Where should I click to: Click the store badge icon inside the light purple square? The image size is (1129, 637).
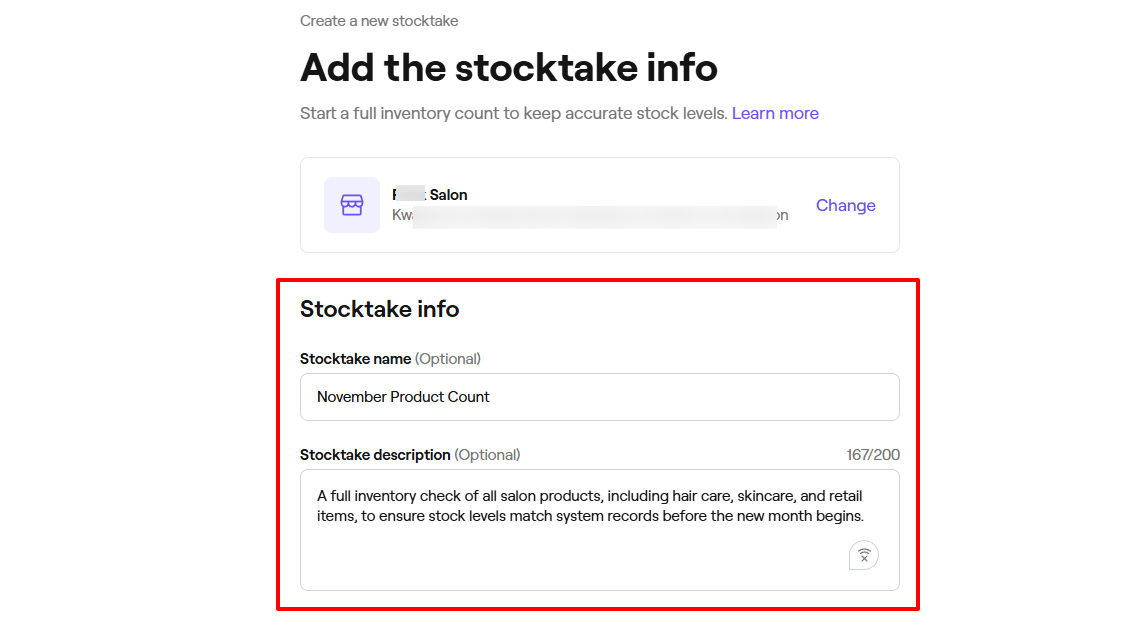[x=351, y=204]
